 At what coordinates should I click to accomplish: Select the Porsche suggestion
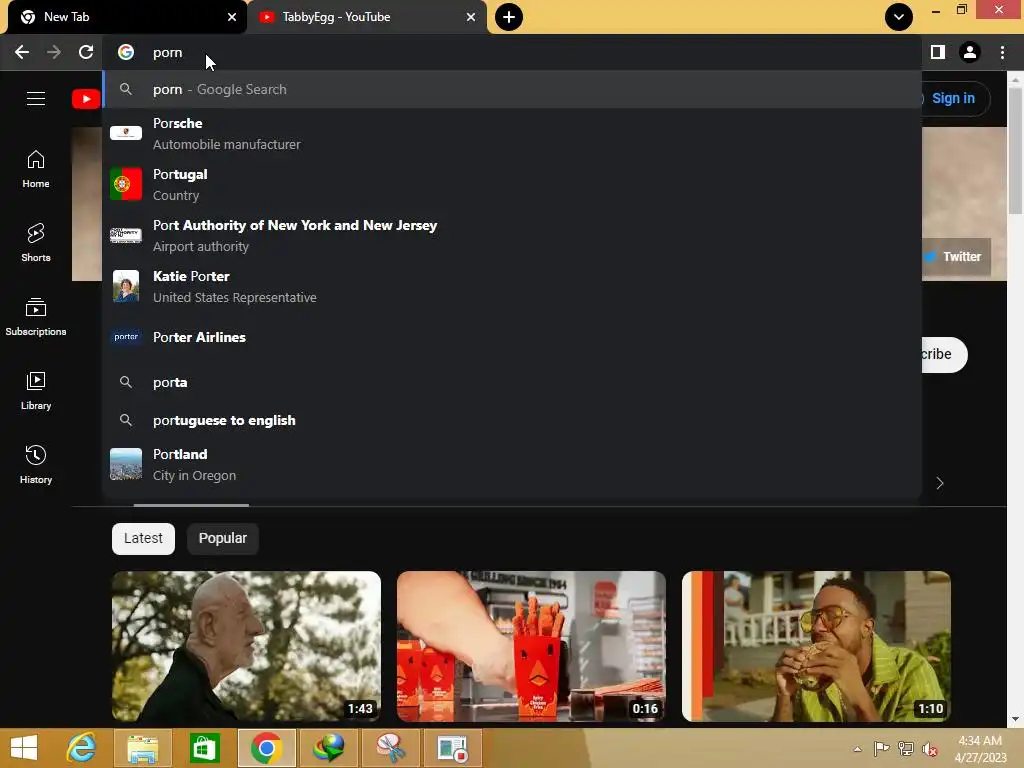coord(512,133)
